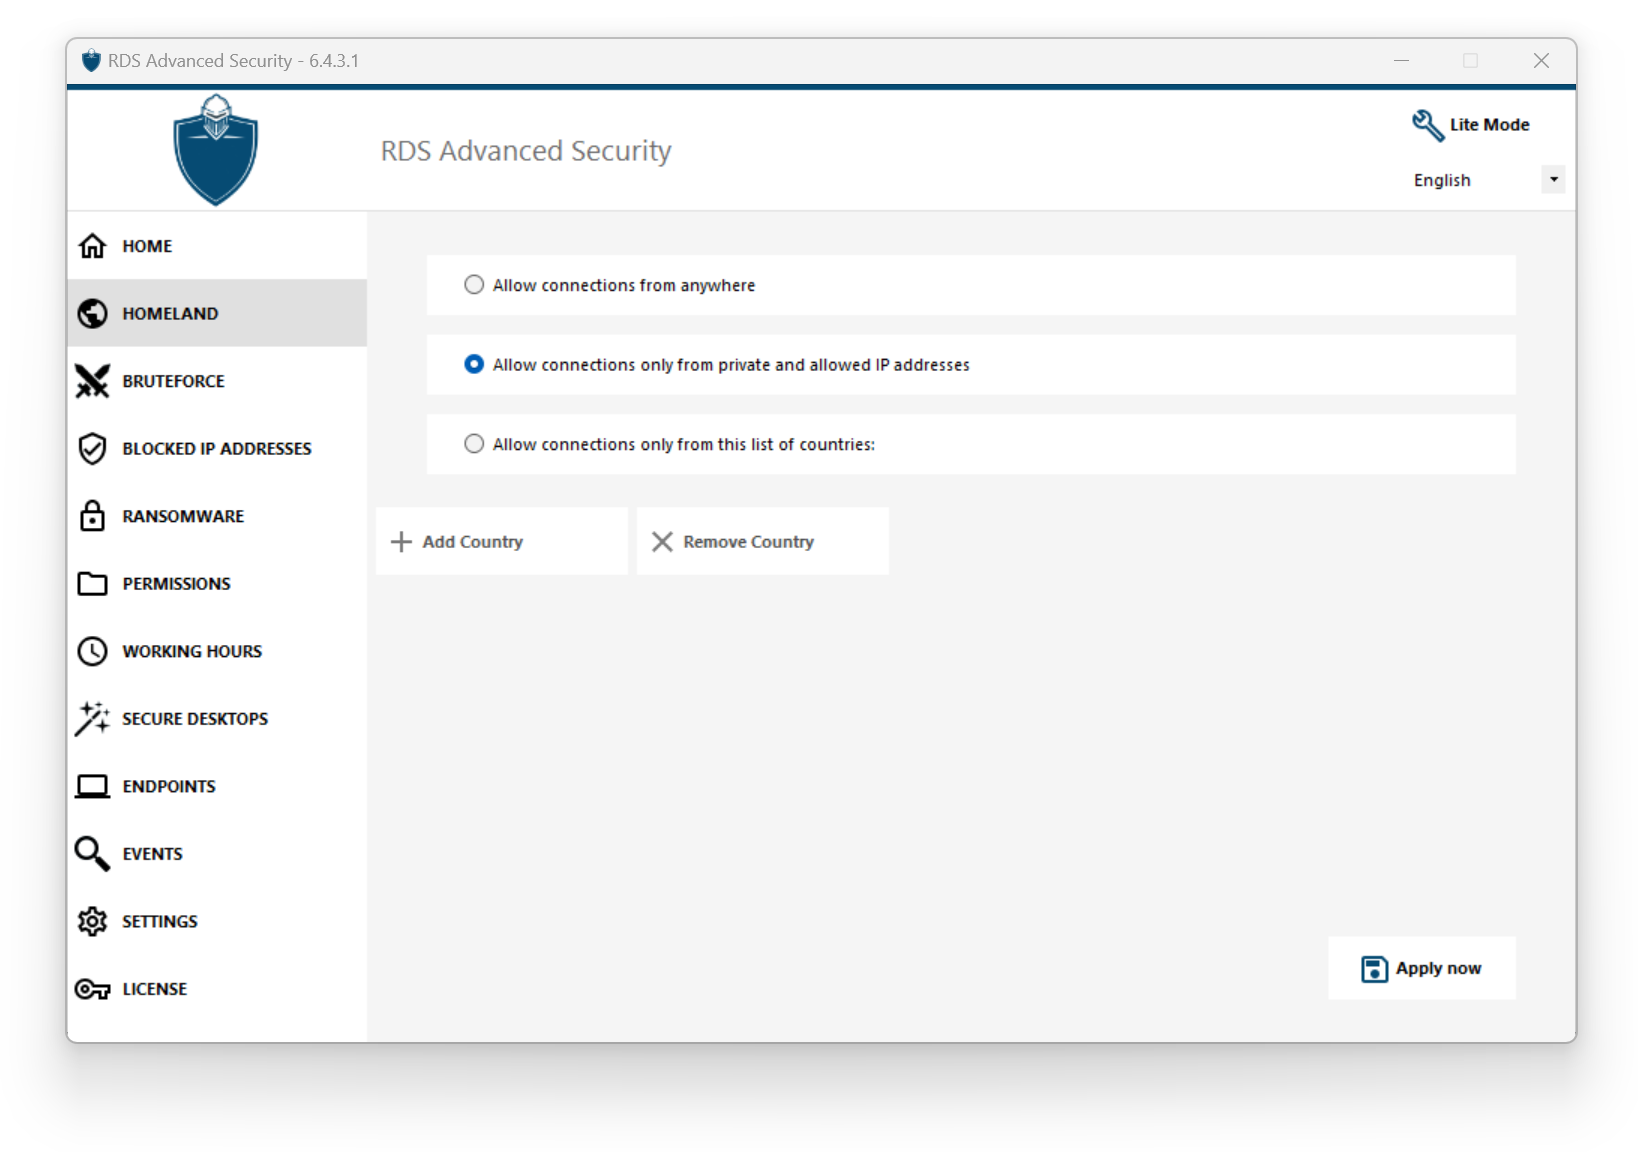The height and width of the screenshot is (1152, 1638).
Task: Open SECURE DESKTOPS section
Action: (x=217, y=719)
